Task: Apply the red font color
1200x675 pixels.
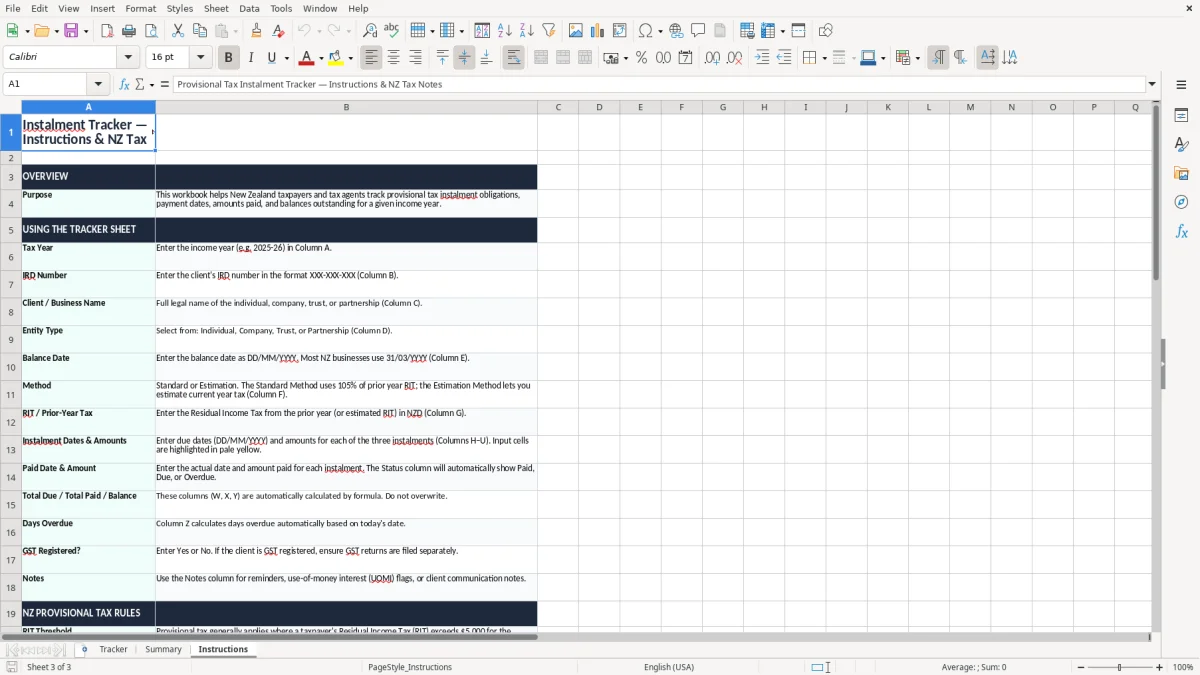Action: click(306, 58)
